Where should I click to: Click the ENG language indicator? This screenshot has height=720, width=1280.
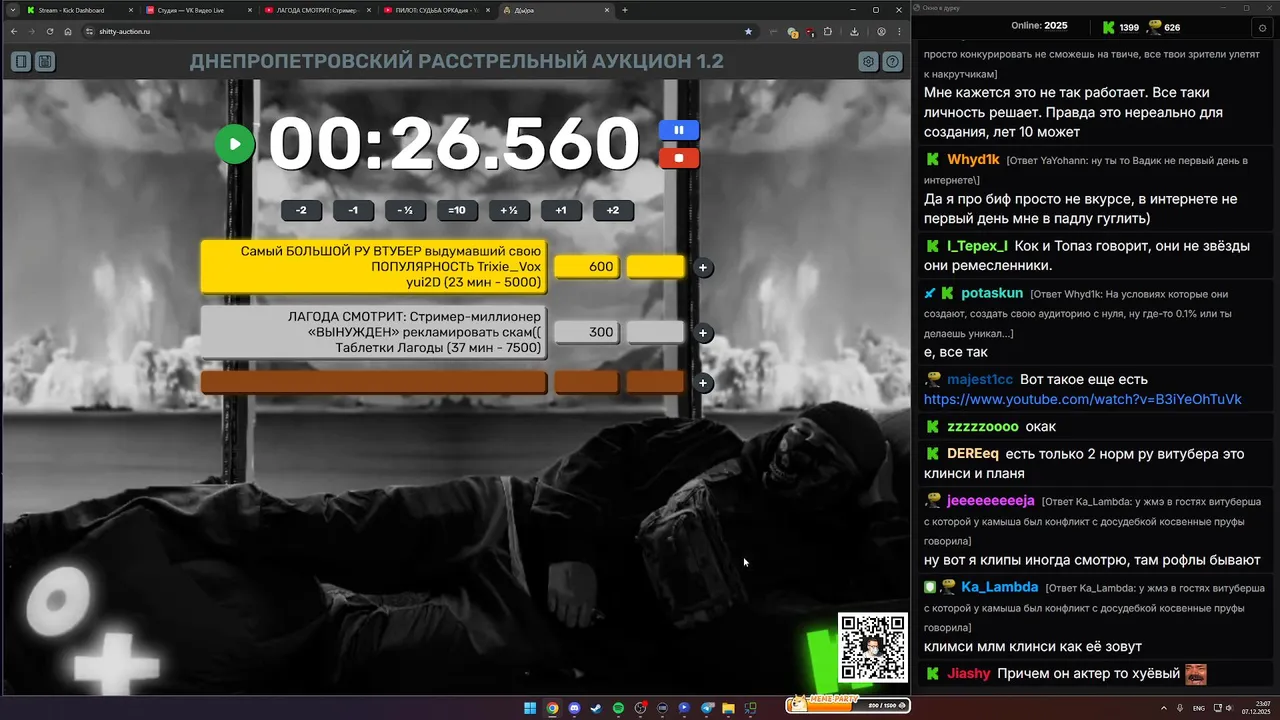tap(1199, 708)
